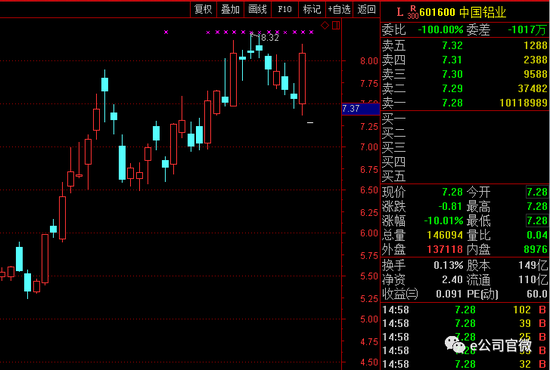Click 卖三 volume 9588
This screenshot has height=370, width=550.
tap(535, 74)
